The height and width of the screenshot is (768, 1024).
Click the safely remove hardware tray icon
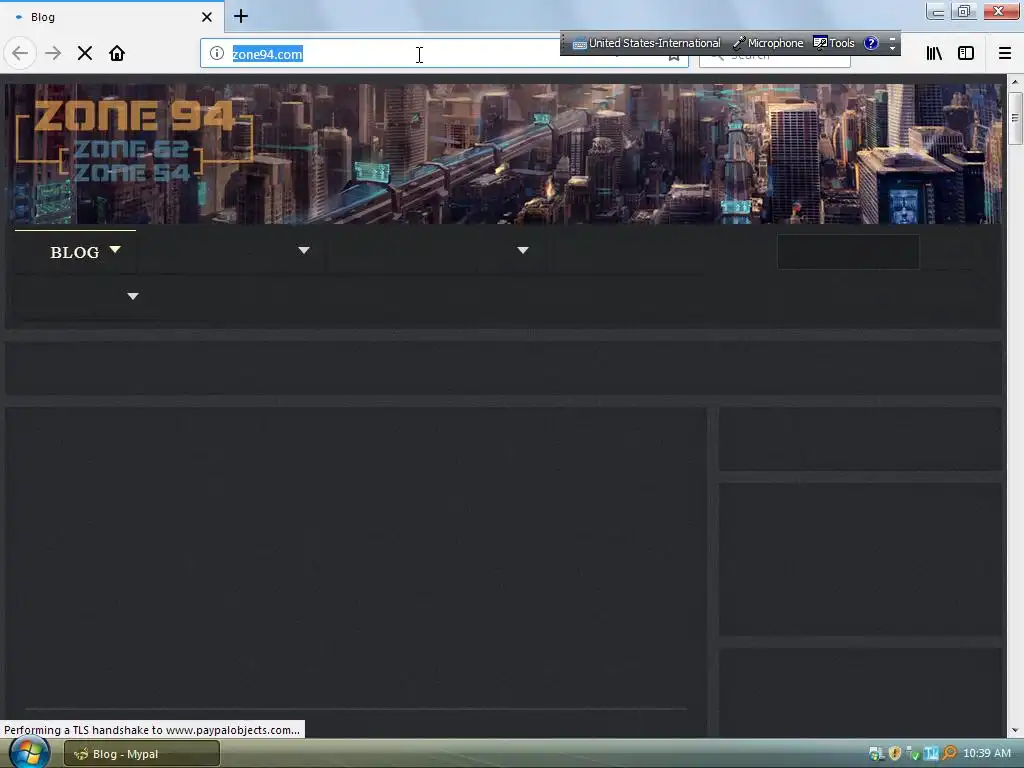[913, 754]
